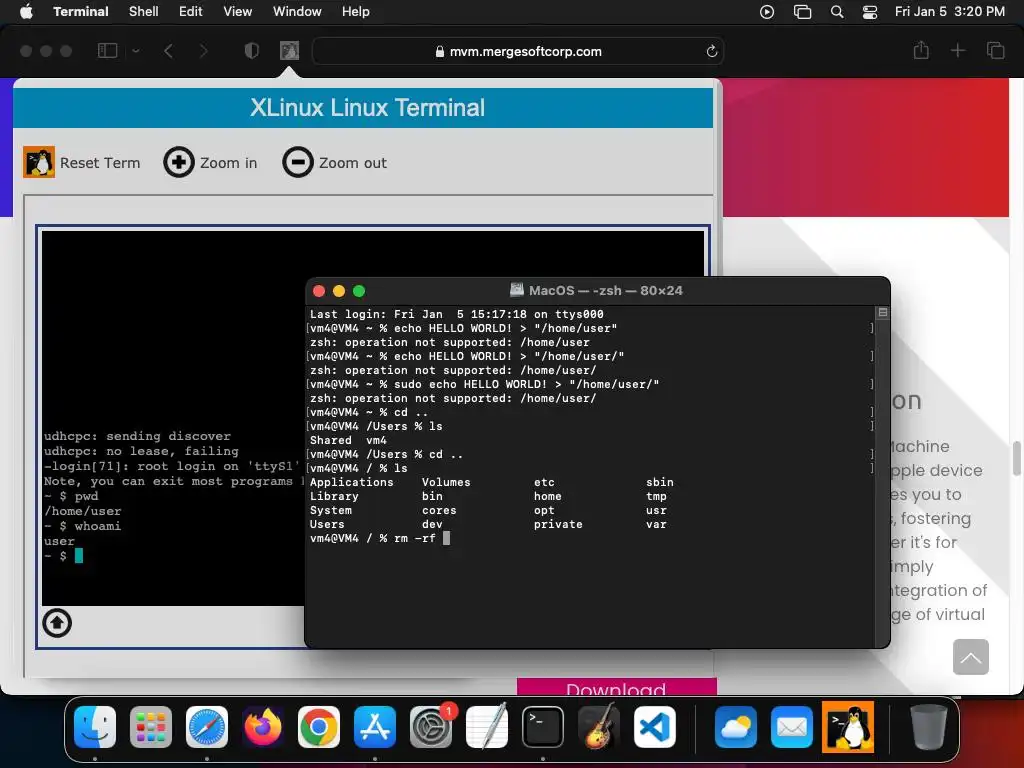Open Visual Studio Code from the Dock
The image size is (1024, 768).
pos(655,727)
